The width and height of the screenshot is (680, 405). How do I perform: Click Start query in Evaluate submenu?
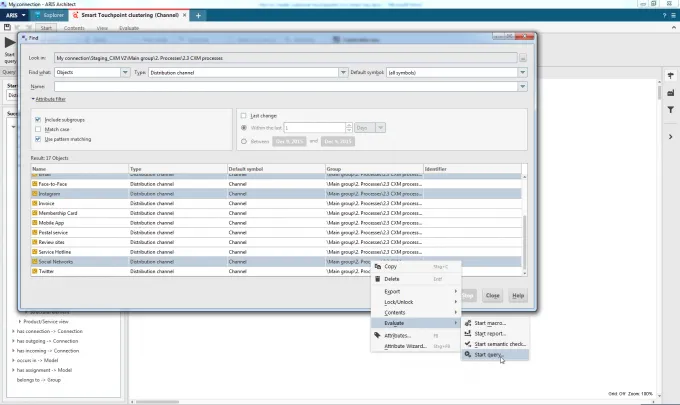click(495, 355)
